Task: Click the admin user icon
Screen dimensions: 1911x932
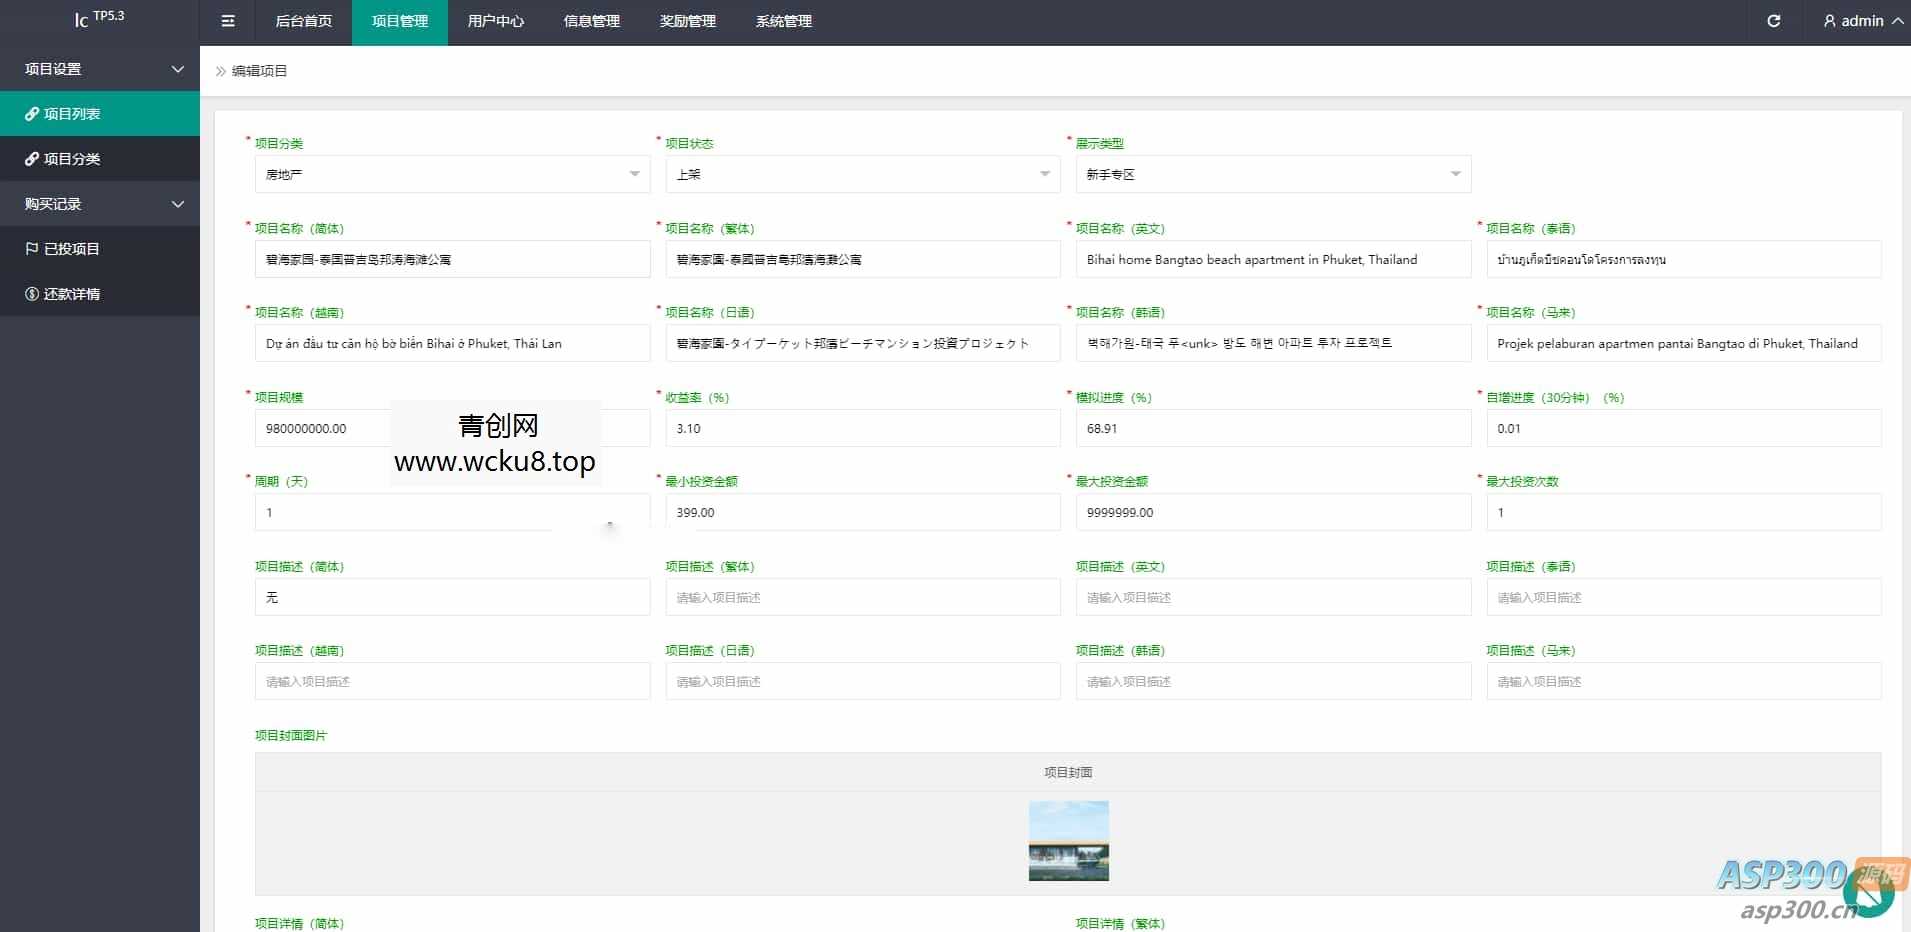Action: point(1829,21)
